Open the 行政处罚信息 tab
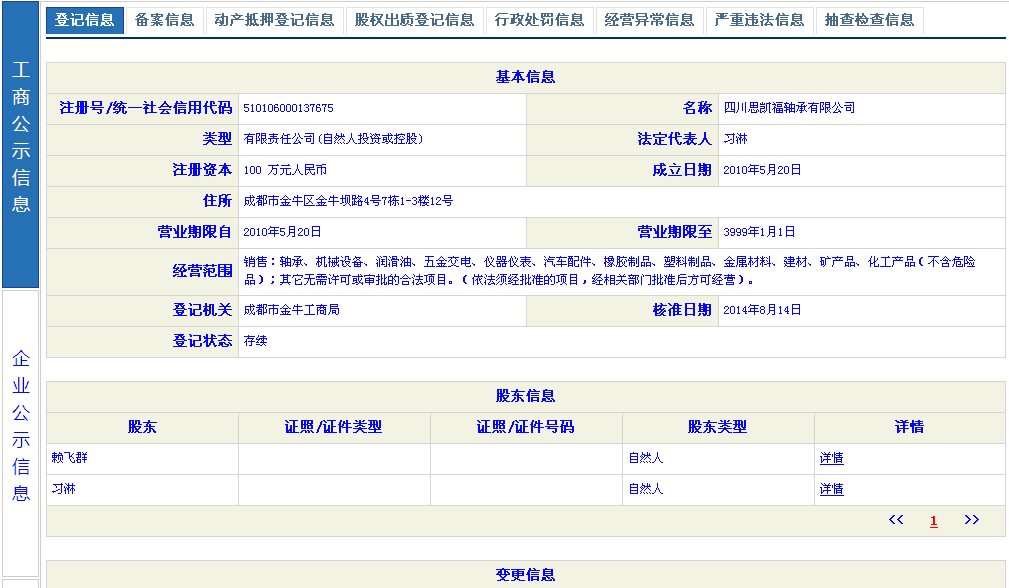This screenshot has height=588, width=1009. (539, 20)
